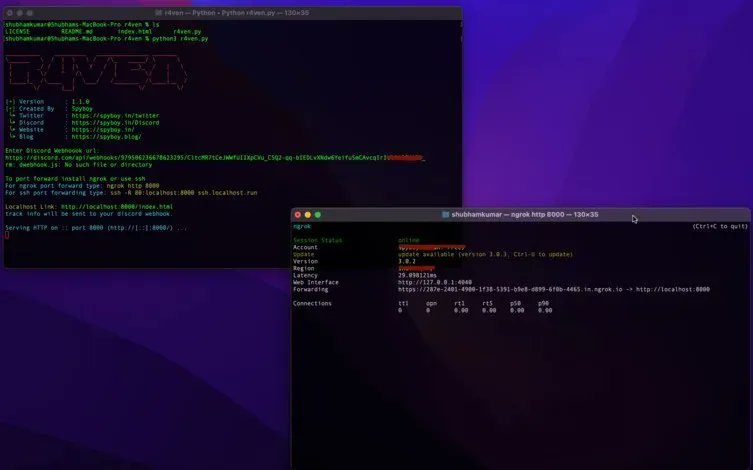Click the 'Region' label
This screenshot has width=753, height=470.
pos(304,268)
